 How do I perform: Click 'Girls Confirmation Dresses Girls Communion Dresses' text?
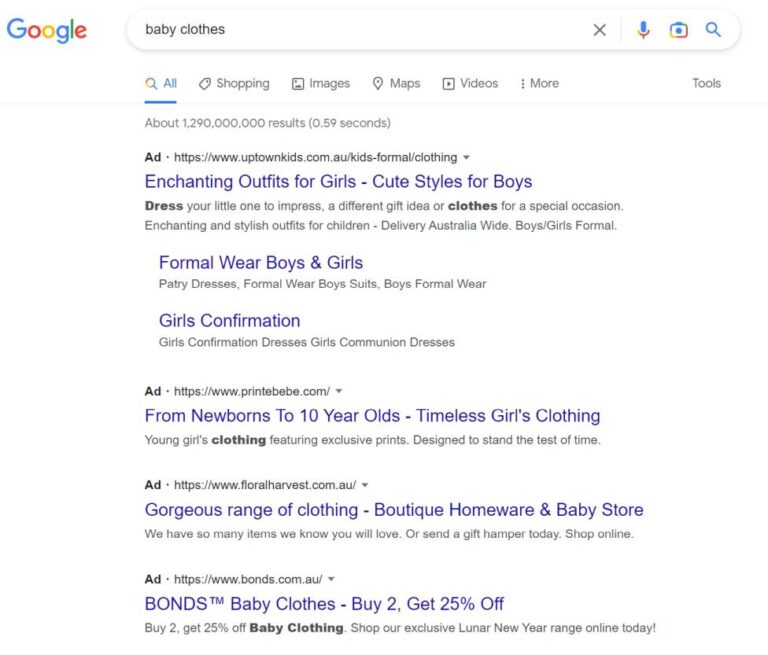tap(307, 342)
